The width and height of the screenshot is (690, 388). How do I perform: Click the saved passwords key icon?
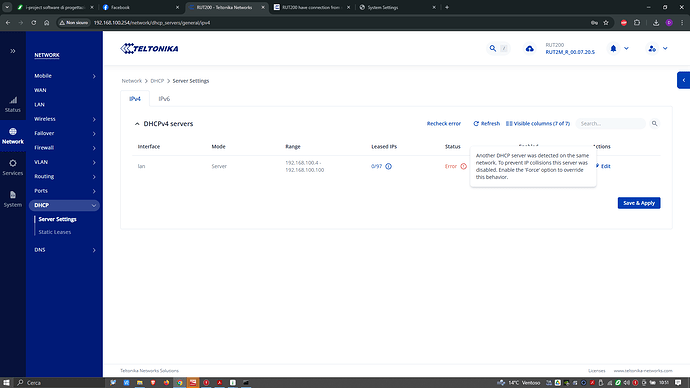click(x=594, y=22)
